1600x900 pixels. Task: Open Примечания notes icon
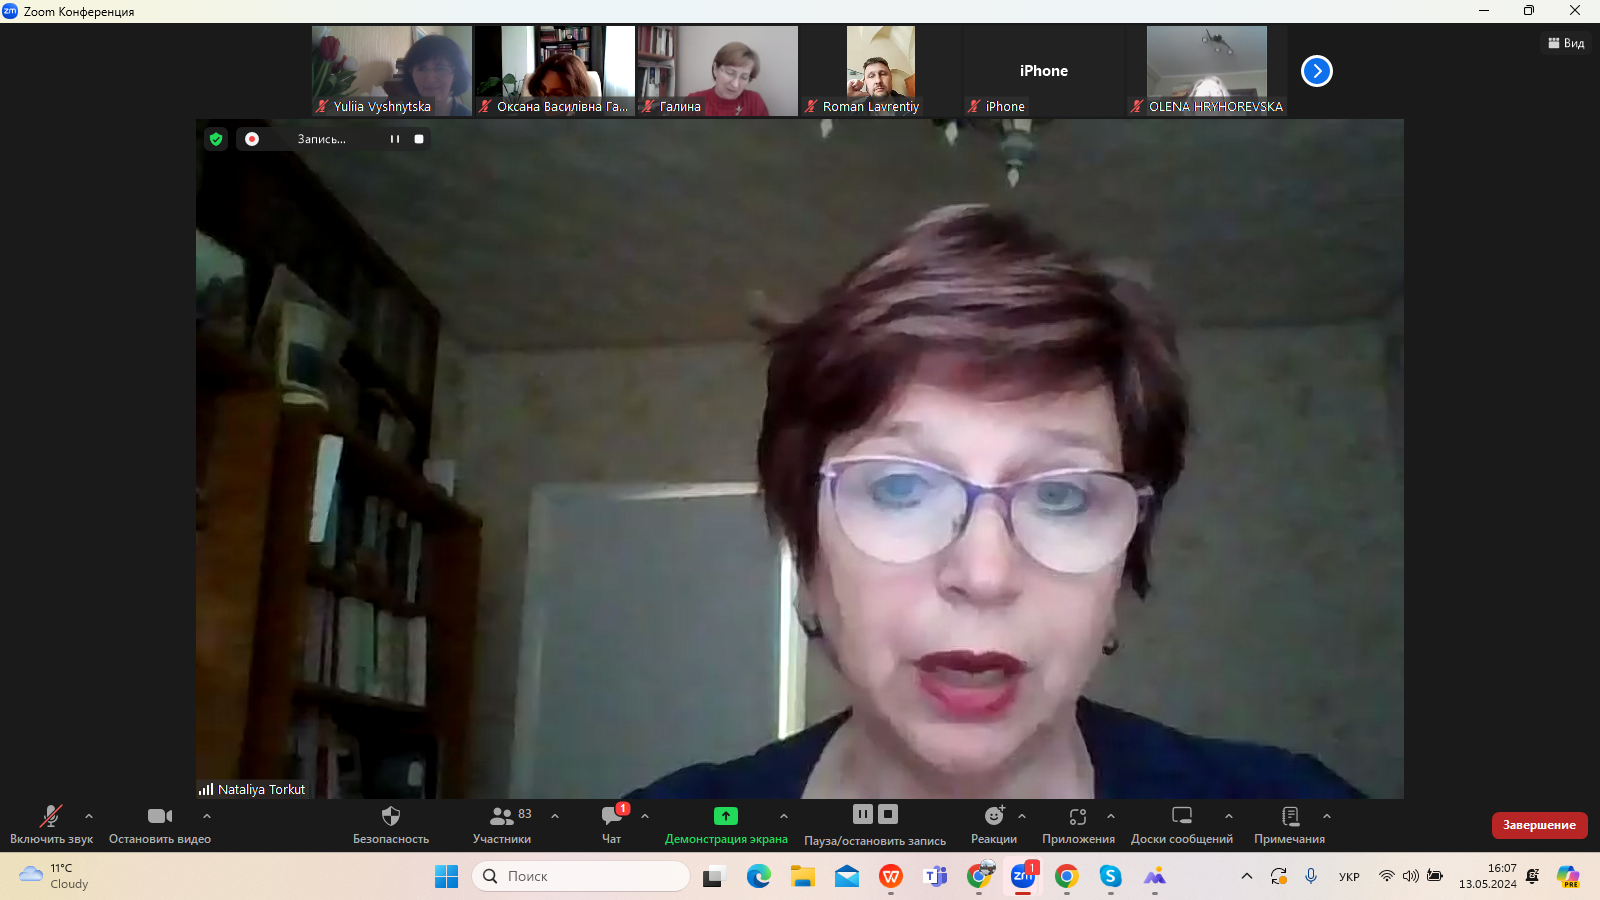1289,817
